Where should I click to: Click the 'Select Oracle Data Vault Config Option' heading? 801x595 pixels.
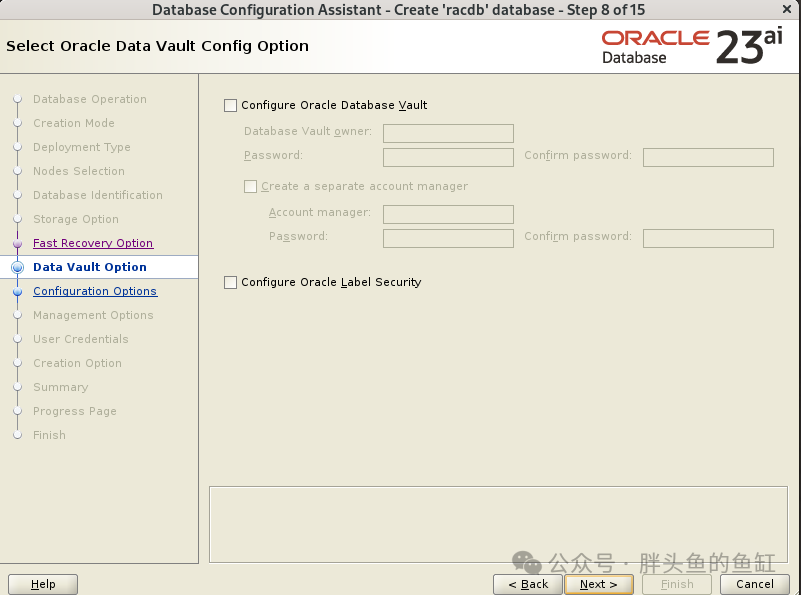click(x=157, y=46)
